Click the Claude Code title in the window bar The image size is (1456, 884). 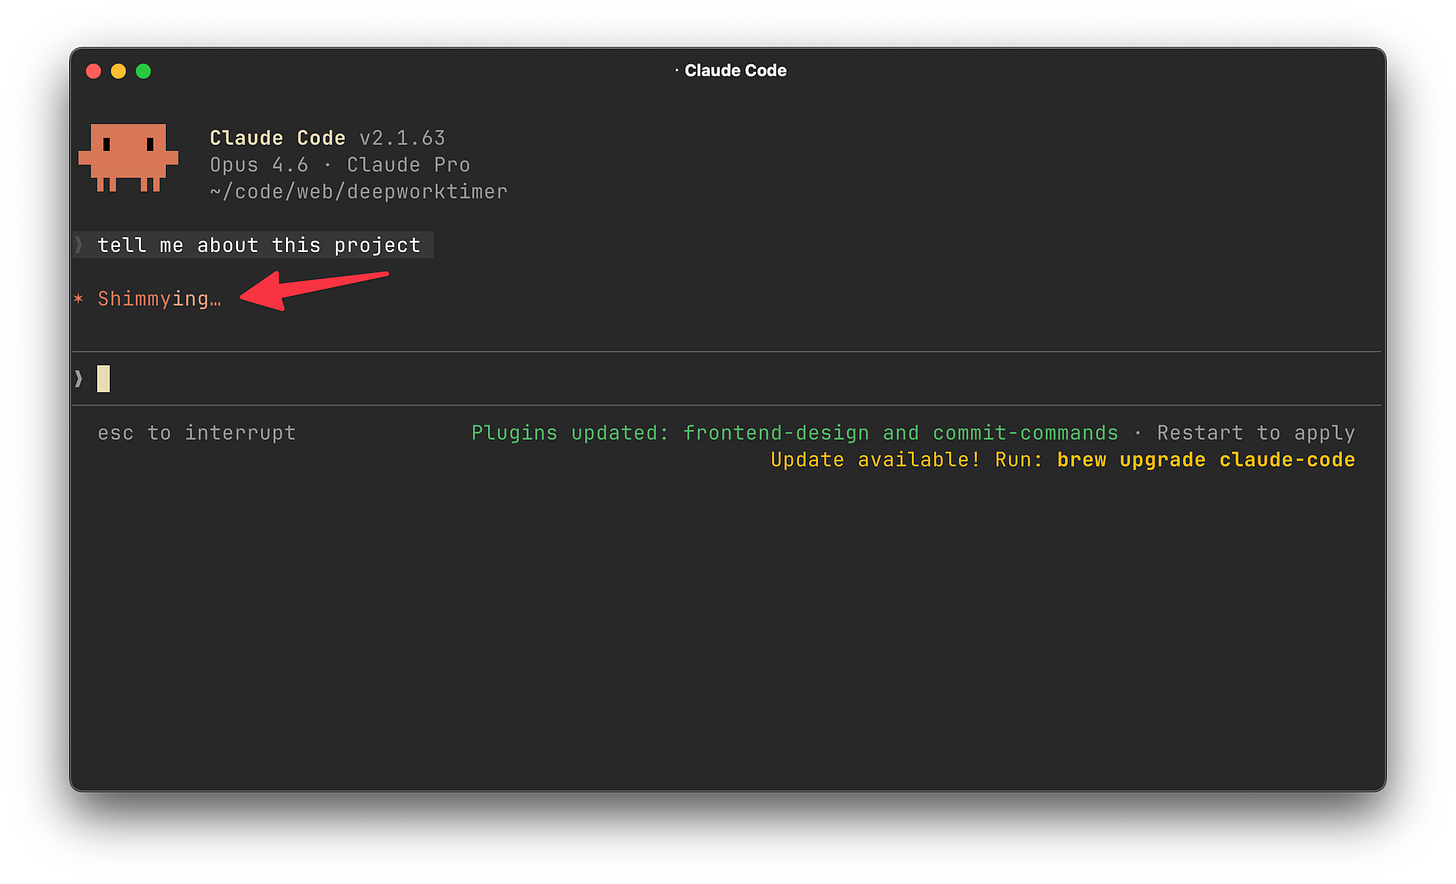pos(735,70)
